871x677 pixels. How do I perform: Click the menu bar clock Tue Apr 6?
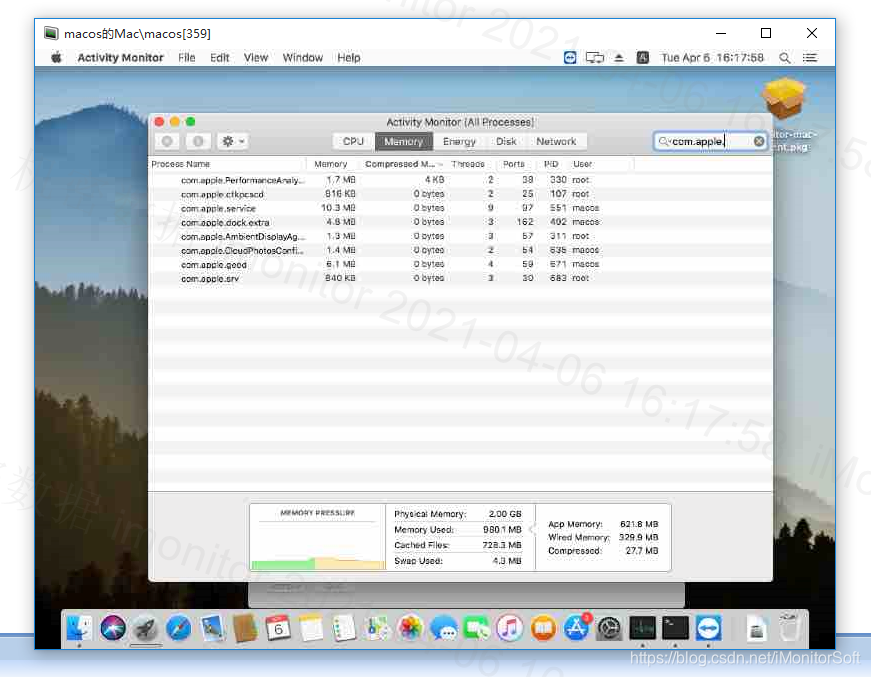712,57
